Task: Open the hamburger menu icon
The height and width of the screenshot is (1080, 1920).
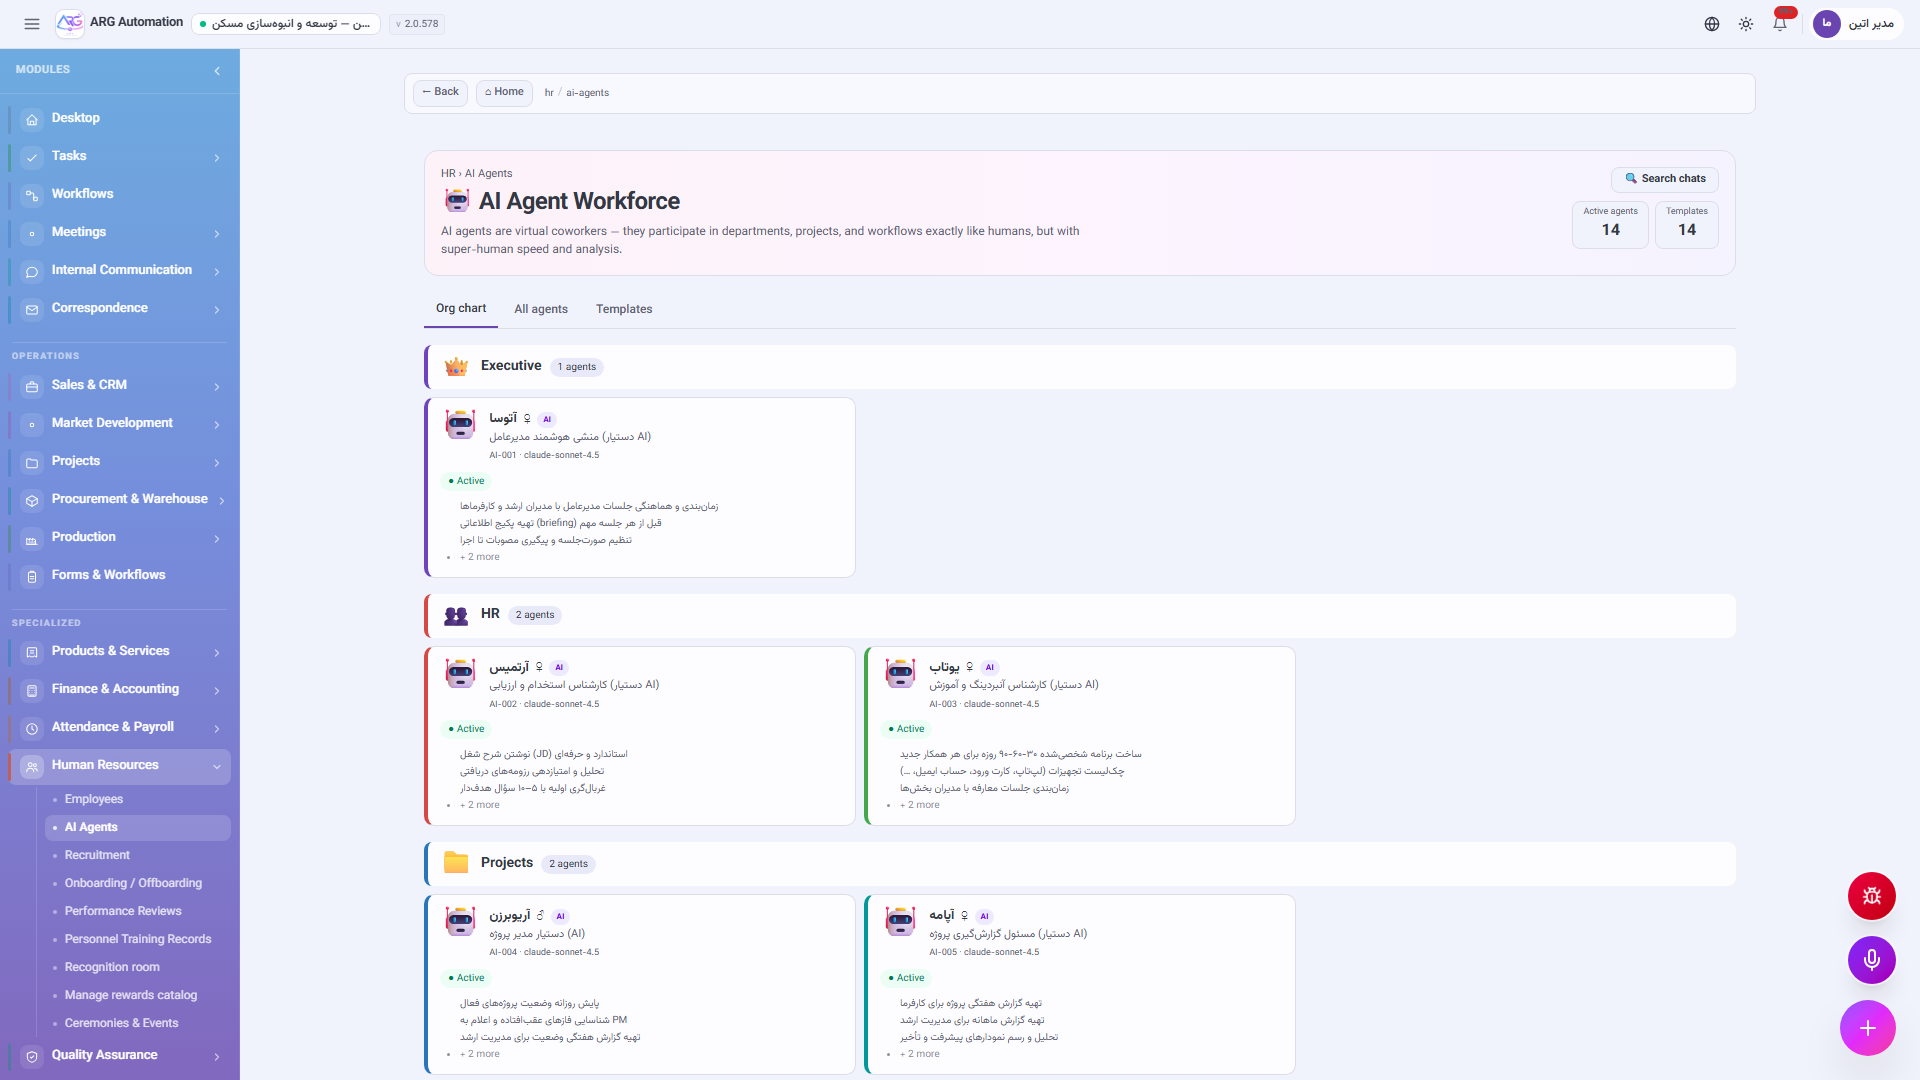Action: pos(32,24)
